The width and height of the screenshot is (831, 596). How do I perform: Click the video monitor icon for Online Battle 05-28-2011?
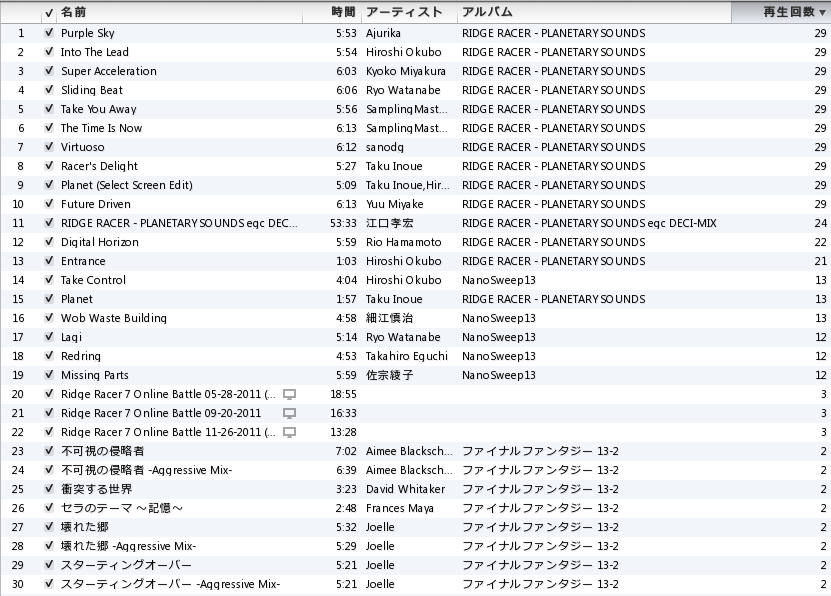pos(289,394)
